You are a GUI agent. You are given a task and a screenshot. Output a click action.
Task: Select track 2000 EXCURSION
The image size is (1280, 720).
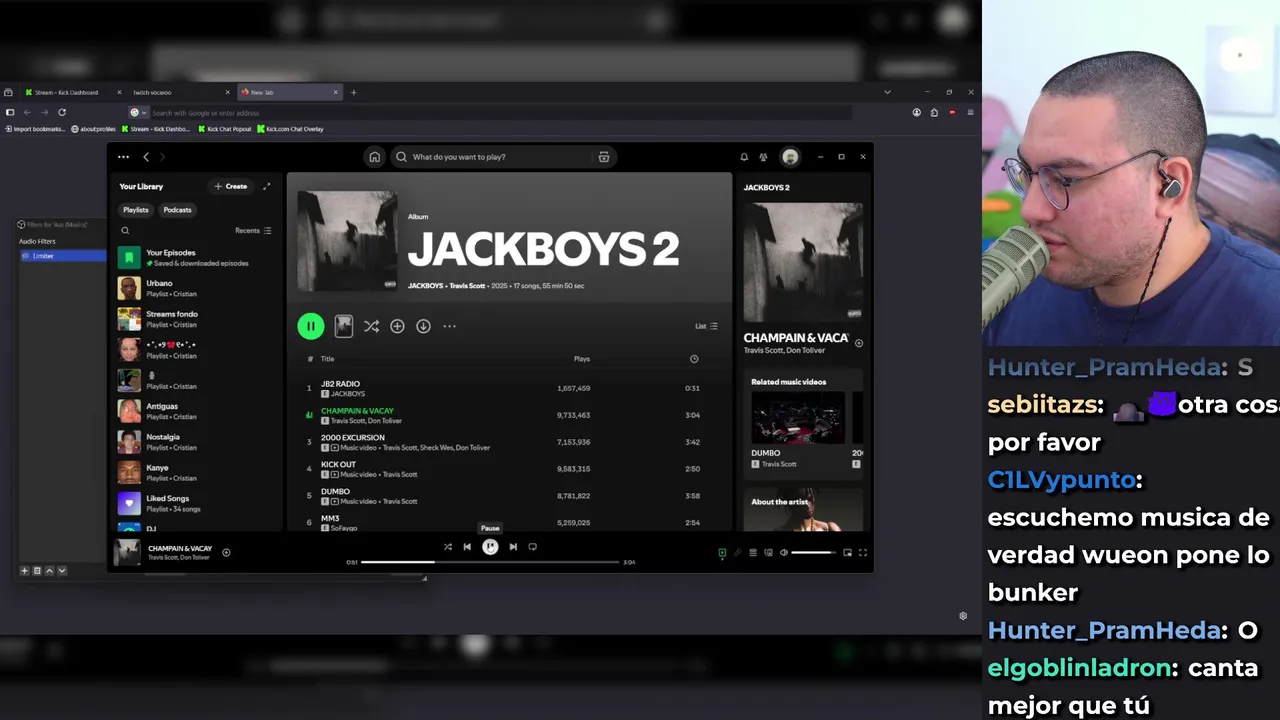508,442
